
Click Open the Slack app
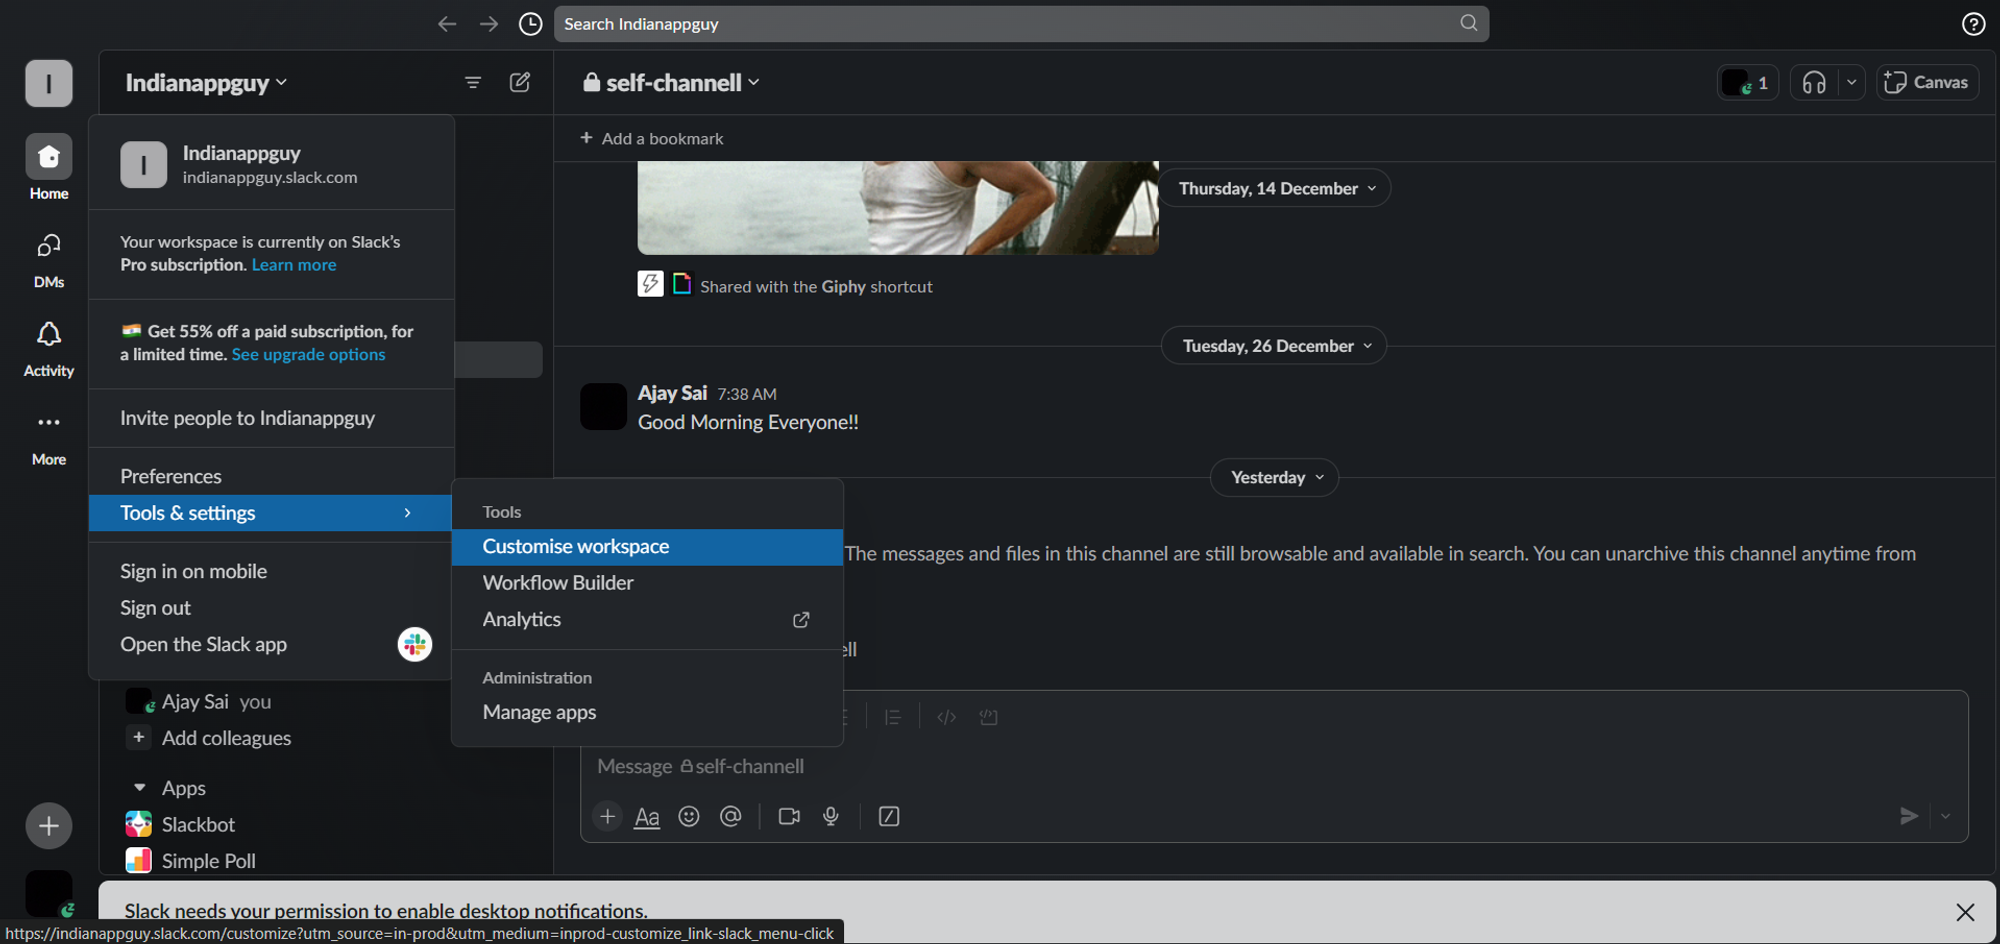[270, 644]
